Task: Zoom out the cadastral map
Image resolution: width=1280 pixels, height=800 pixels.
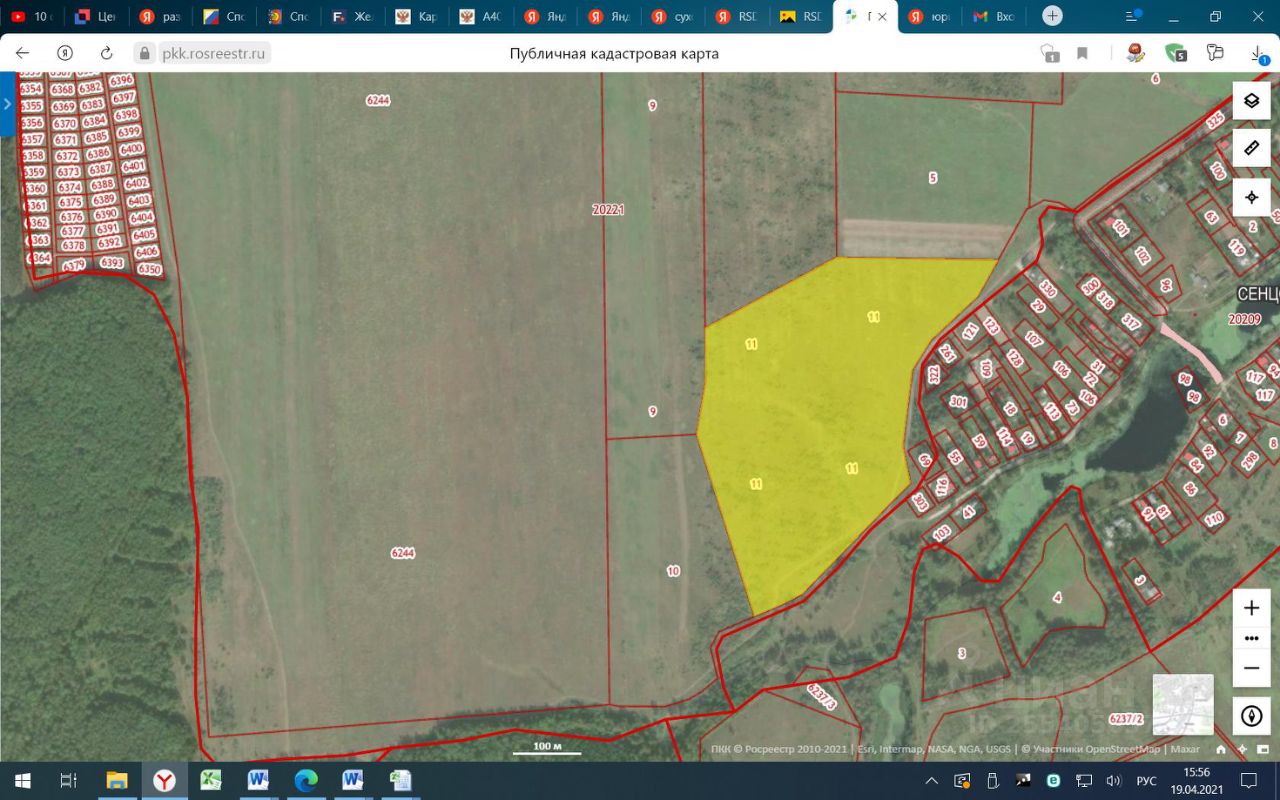Action: (x=1251, y=668)
